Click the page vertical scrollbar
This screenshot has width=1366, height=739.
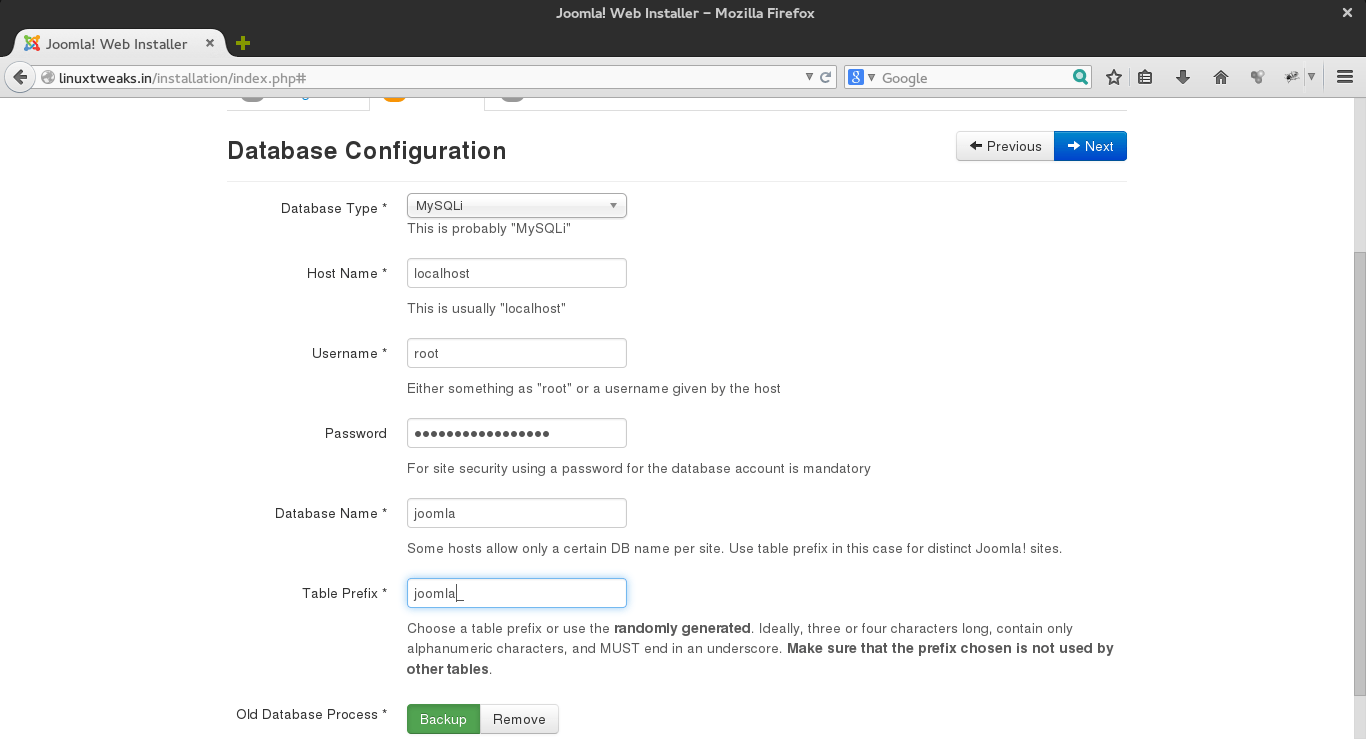point(1358,470)
